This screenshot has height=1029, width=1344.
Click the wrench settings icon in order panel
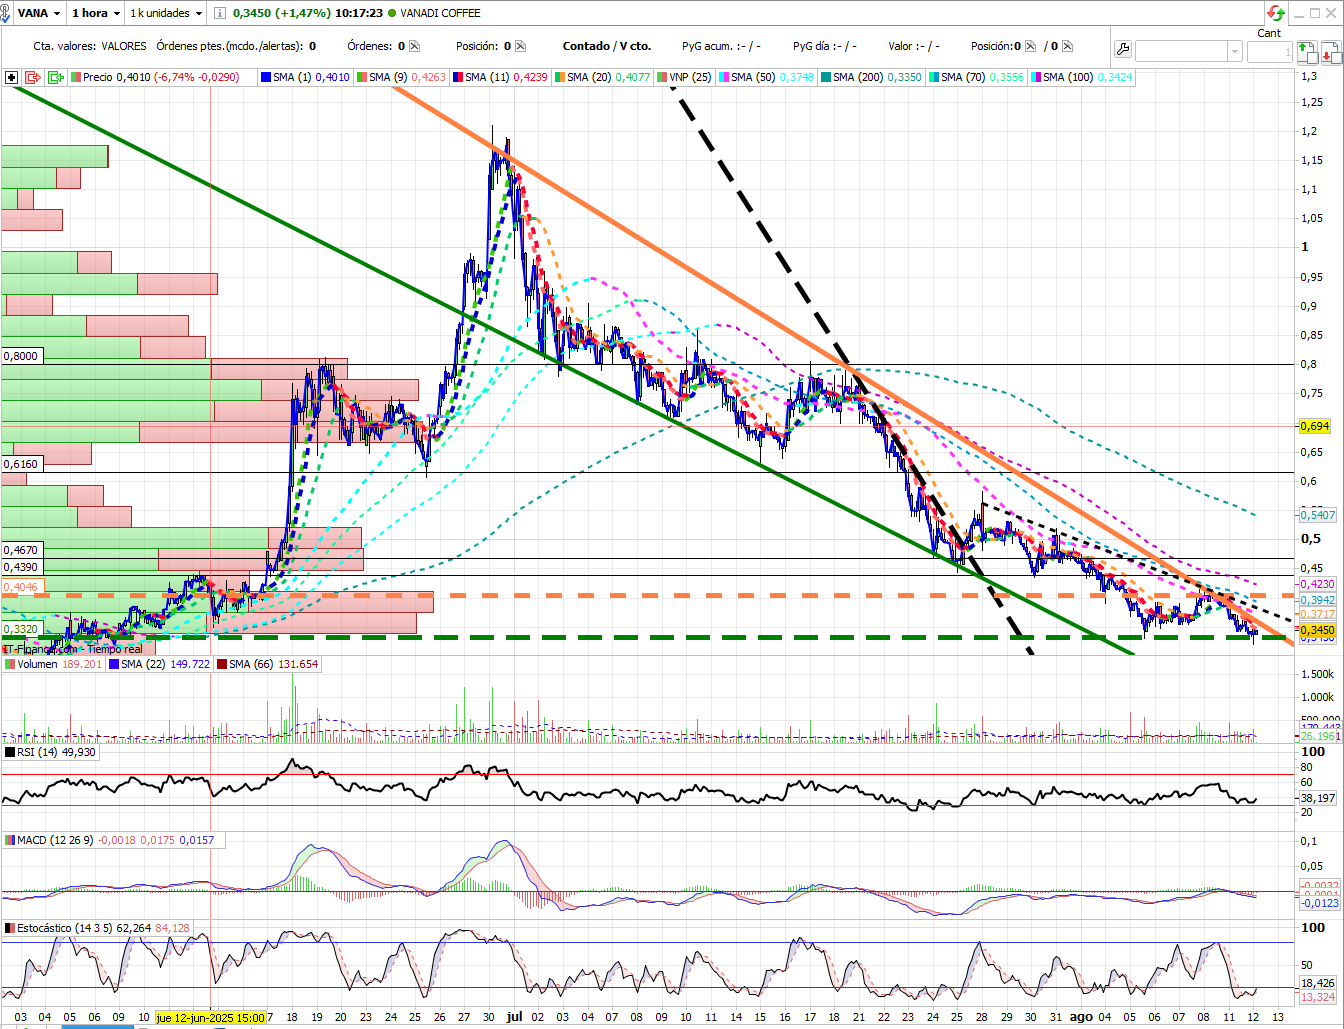pyautogui.click(x=1123, y=50)
